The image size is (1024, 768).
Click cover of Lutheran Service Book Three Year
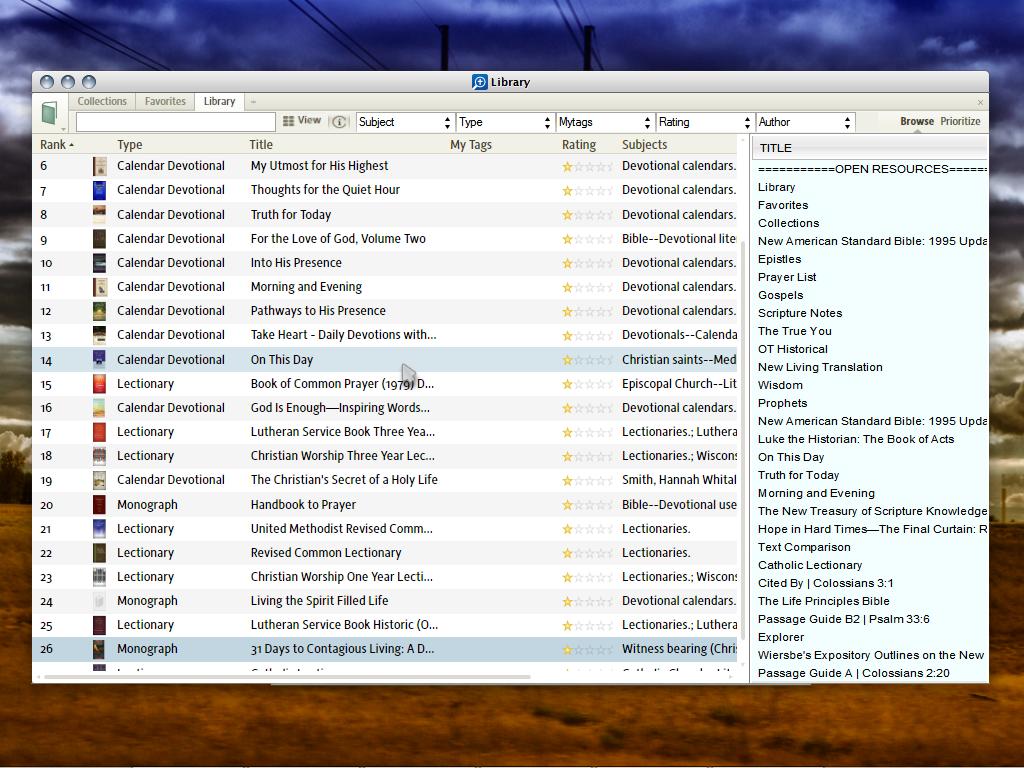[x=99, y=432]
